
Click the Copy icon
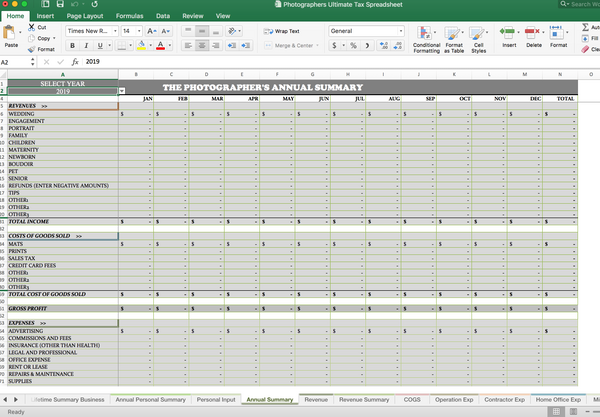(x=31, y=38)
